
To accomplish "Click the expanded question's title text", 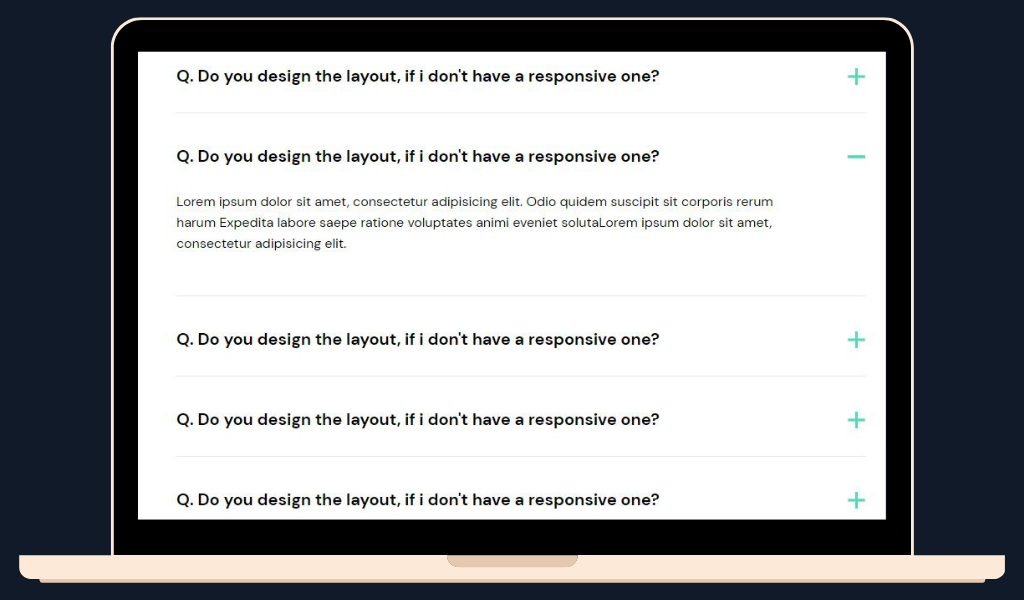I will 417,156.
